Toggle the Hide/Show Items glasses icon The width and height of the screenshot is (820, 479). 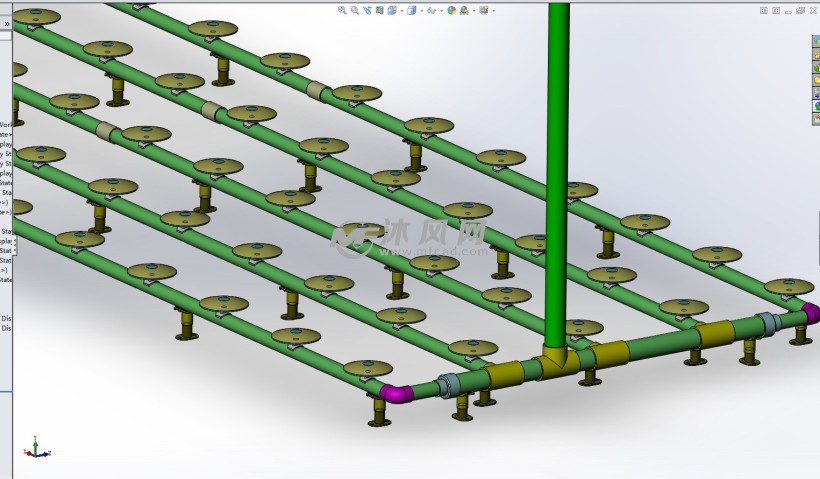[x=431, y=10]
